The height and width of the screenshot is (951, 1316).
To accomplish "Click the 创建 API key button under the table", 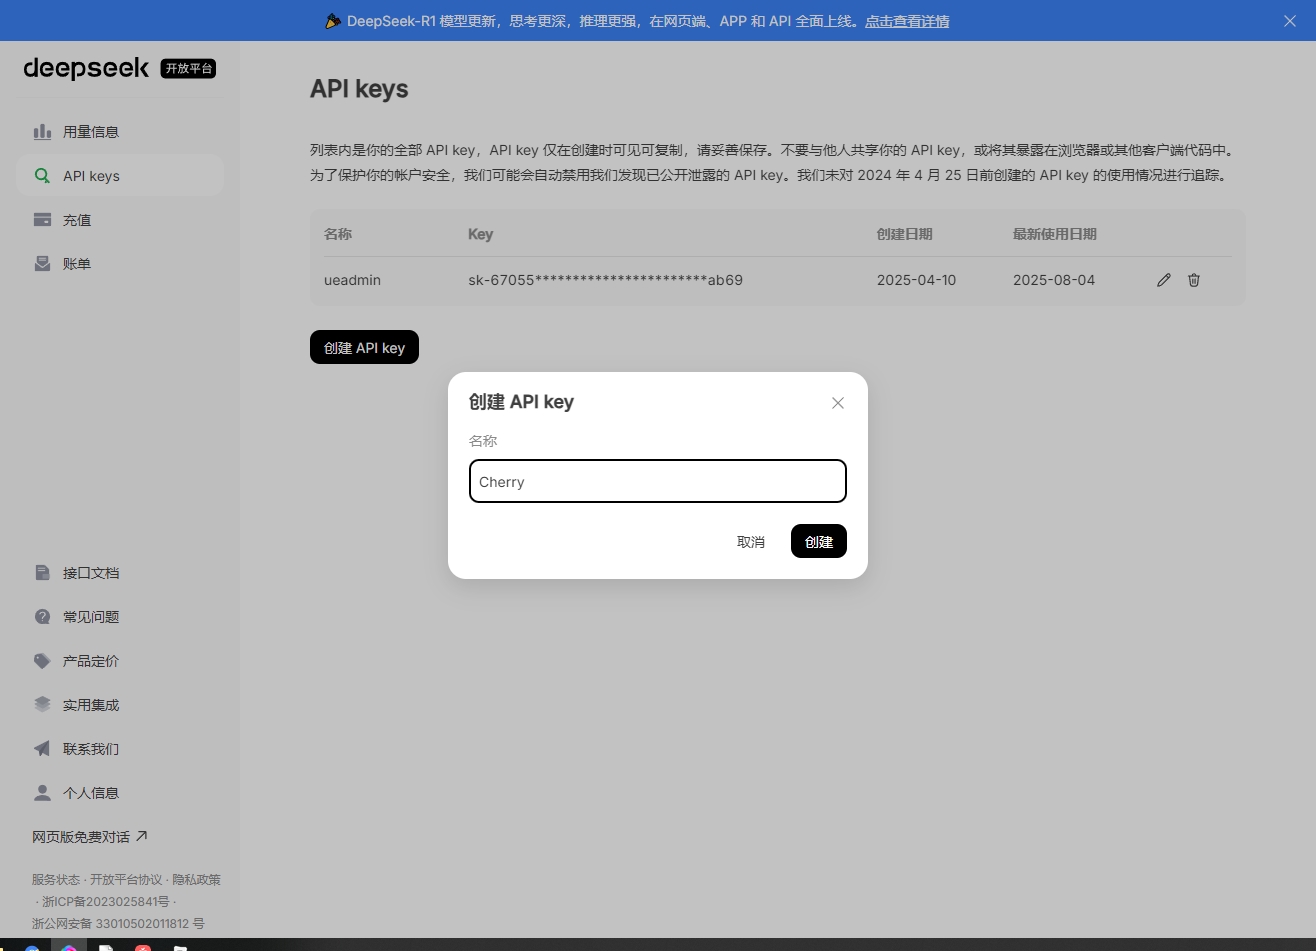I will (x=364, y=347).
